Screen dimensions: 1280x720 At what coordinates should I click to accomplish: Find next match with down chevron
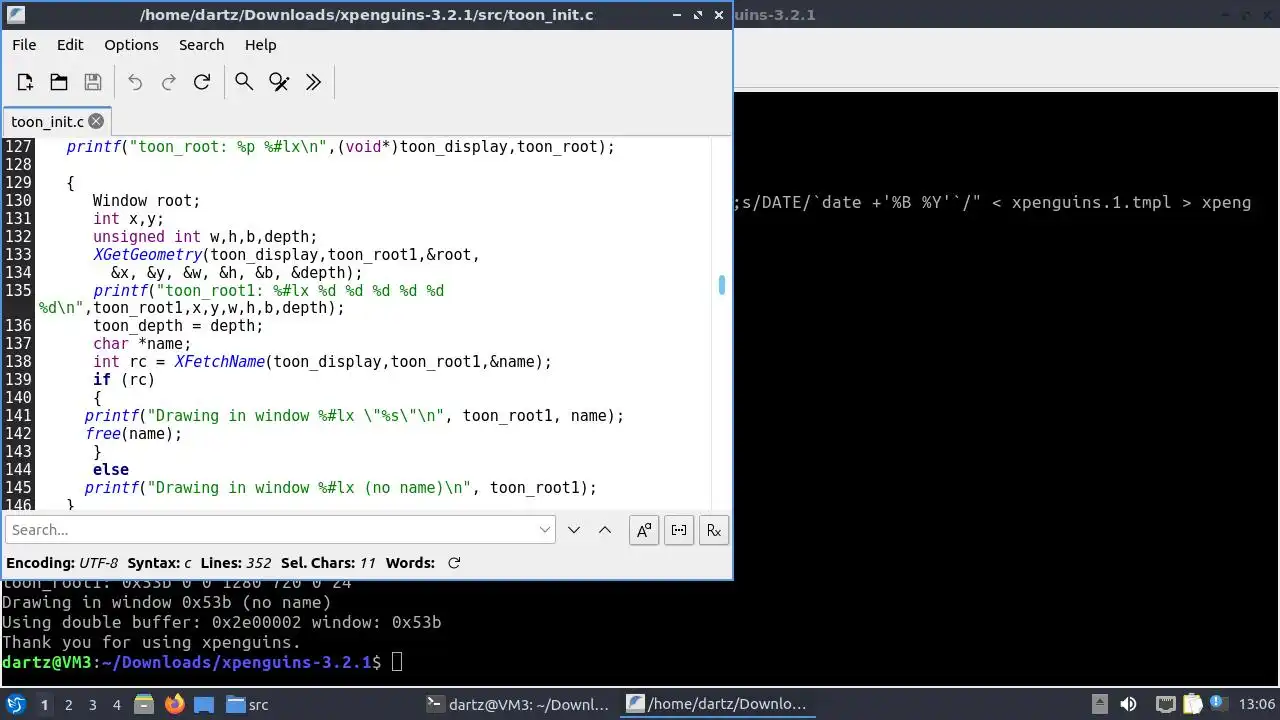click(x=574, y=530)
